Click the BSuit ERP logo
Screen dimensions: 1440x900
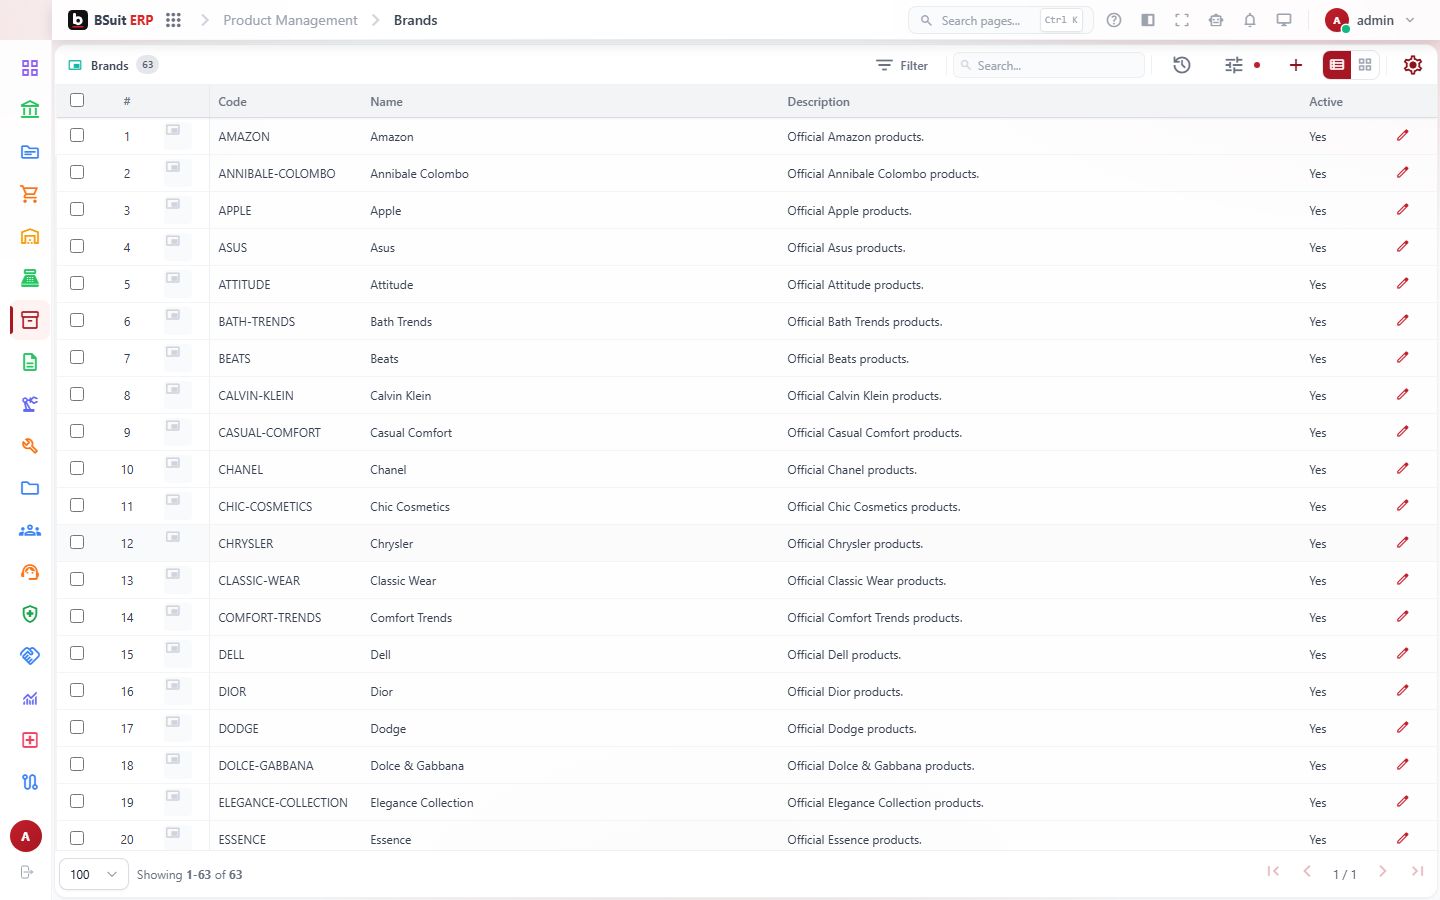click(111, 20)
